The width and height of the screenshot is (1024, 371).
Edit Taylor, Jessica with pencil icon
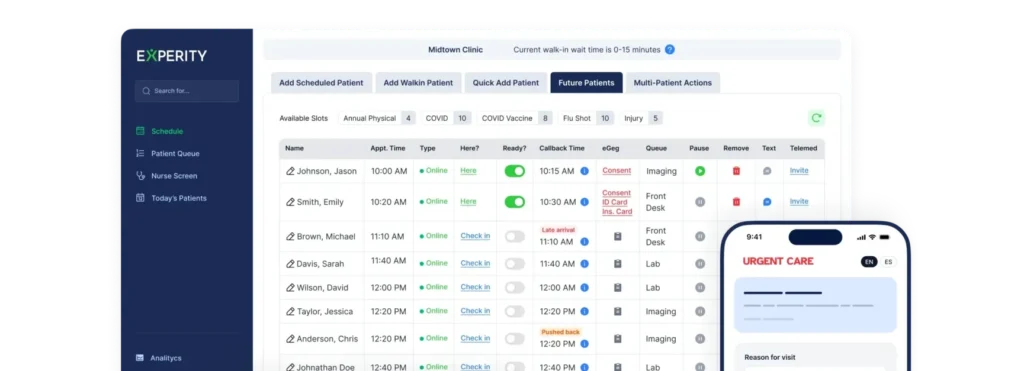(290, 312)
